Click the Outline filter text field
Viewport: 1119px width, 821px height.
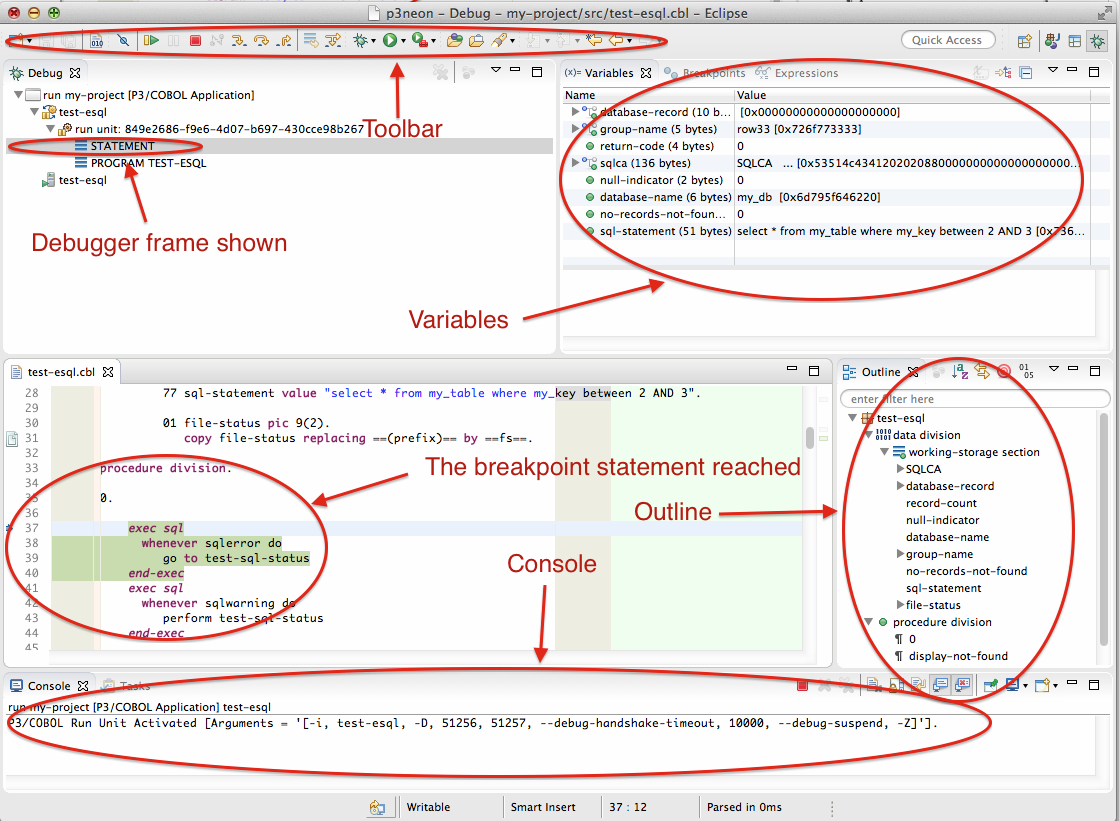coord(975,398)
